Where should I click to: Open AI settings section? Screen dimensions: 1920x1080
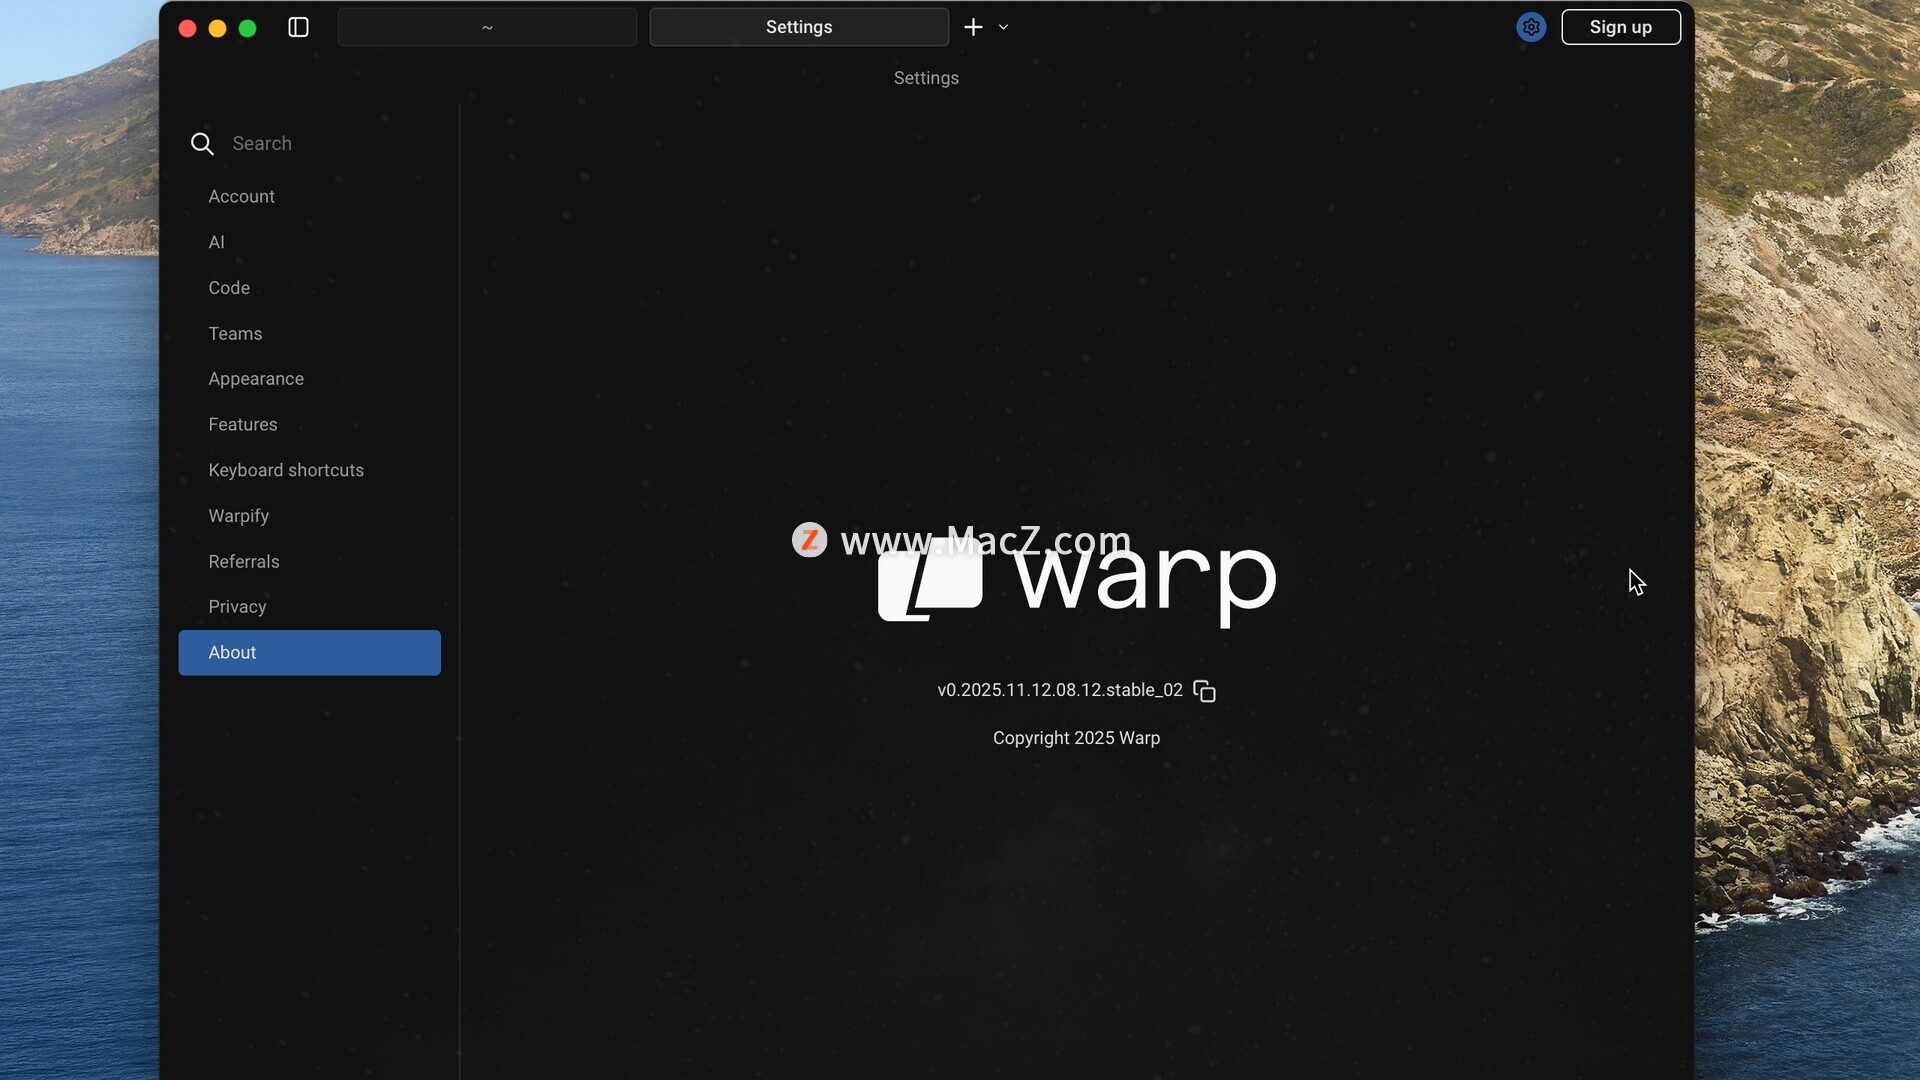pos(216,242)
